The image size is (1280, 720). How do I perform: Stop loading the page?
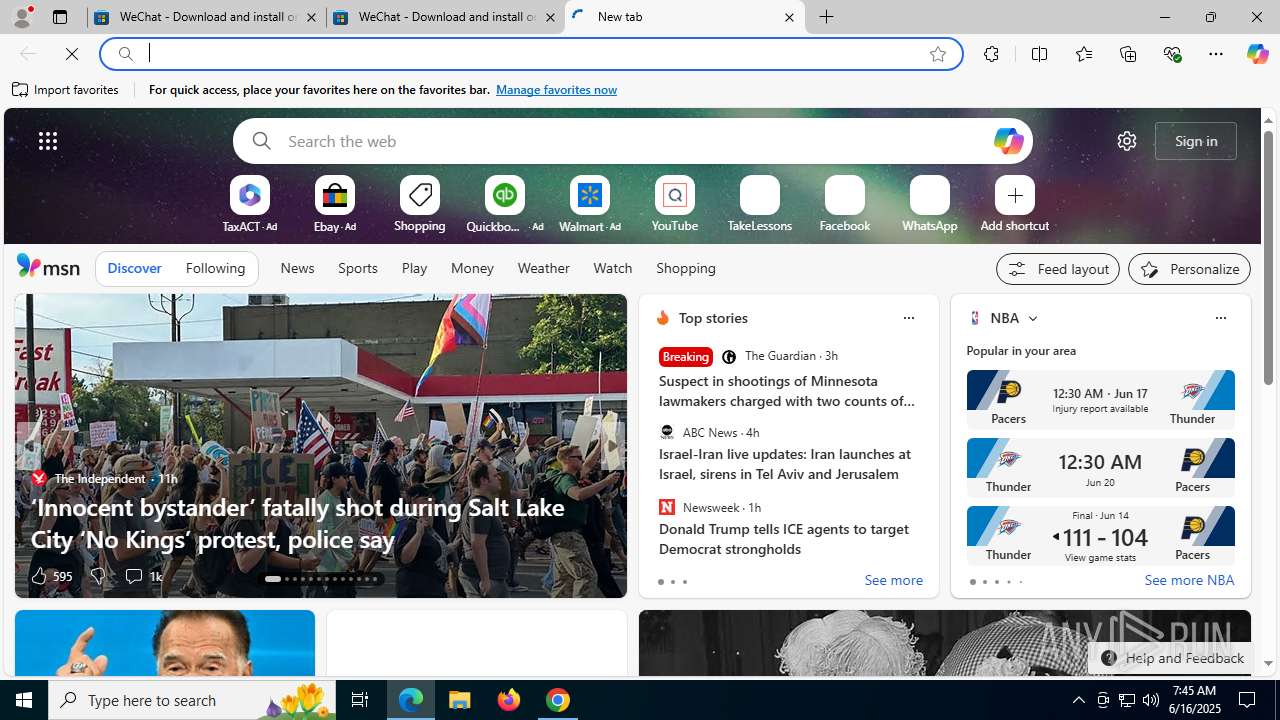pos(72,54)
